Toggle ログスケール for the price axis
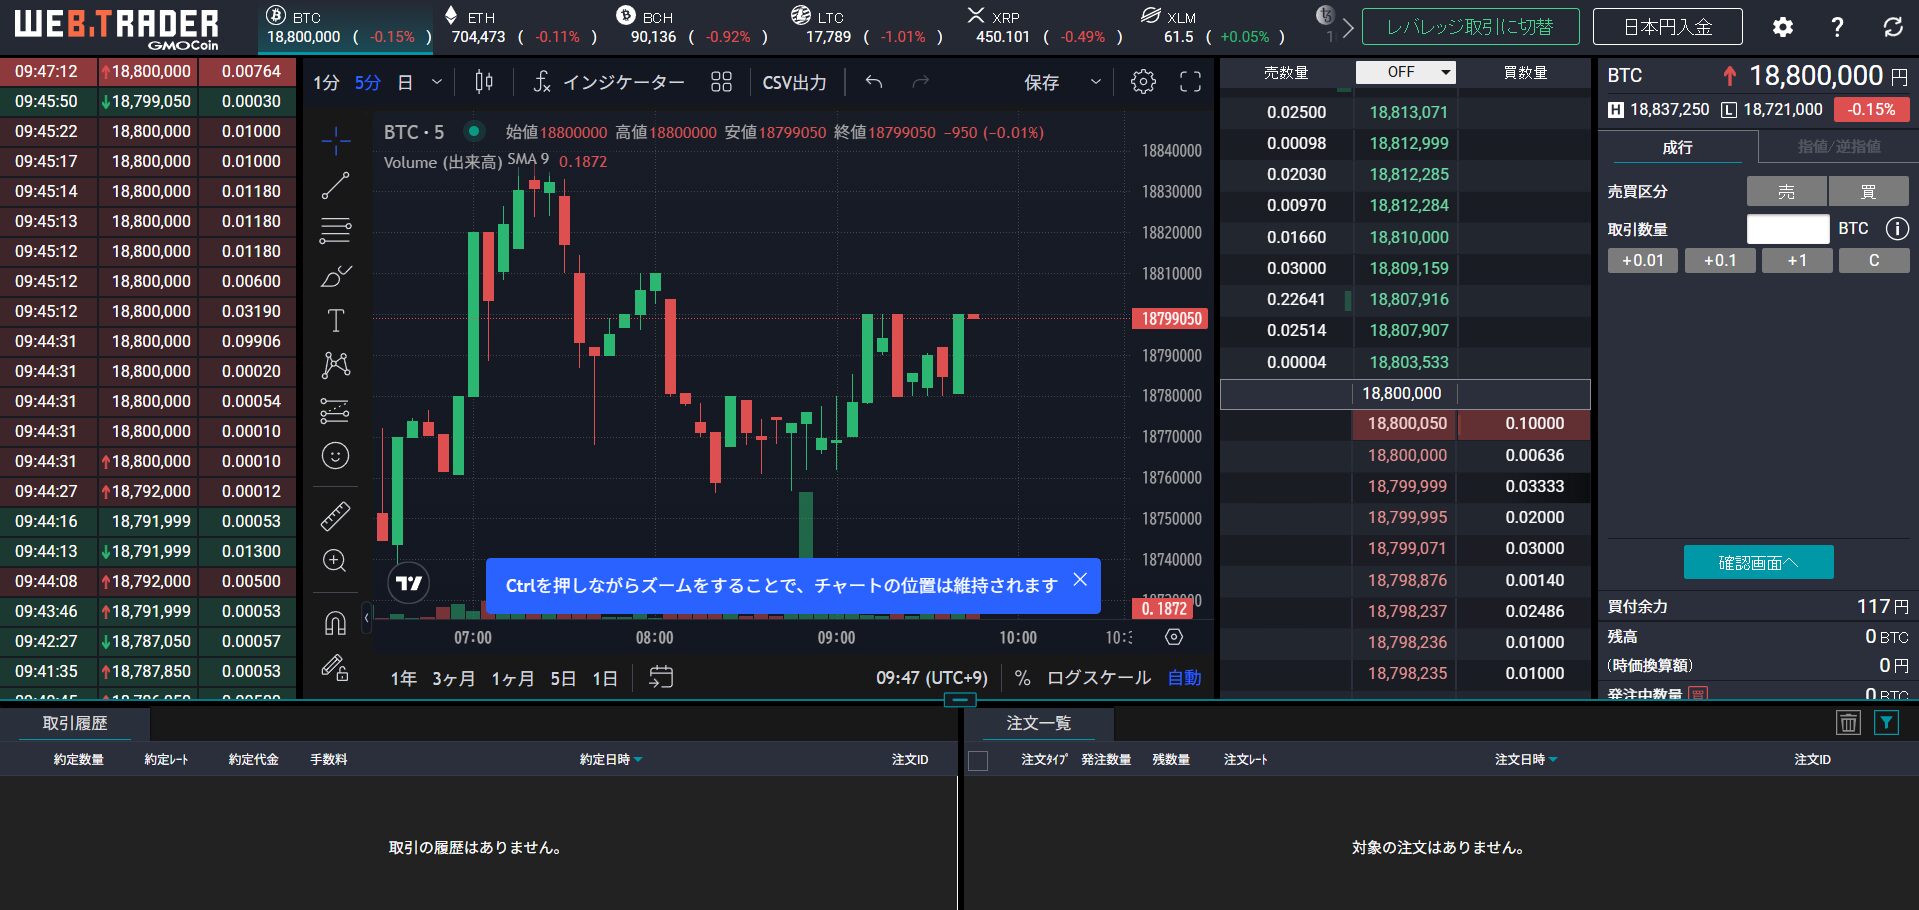Viewport: 1919px width, 910px height. (x=1097, y=677)
